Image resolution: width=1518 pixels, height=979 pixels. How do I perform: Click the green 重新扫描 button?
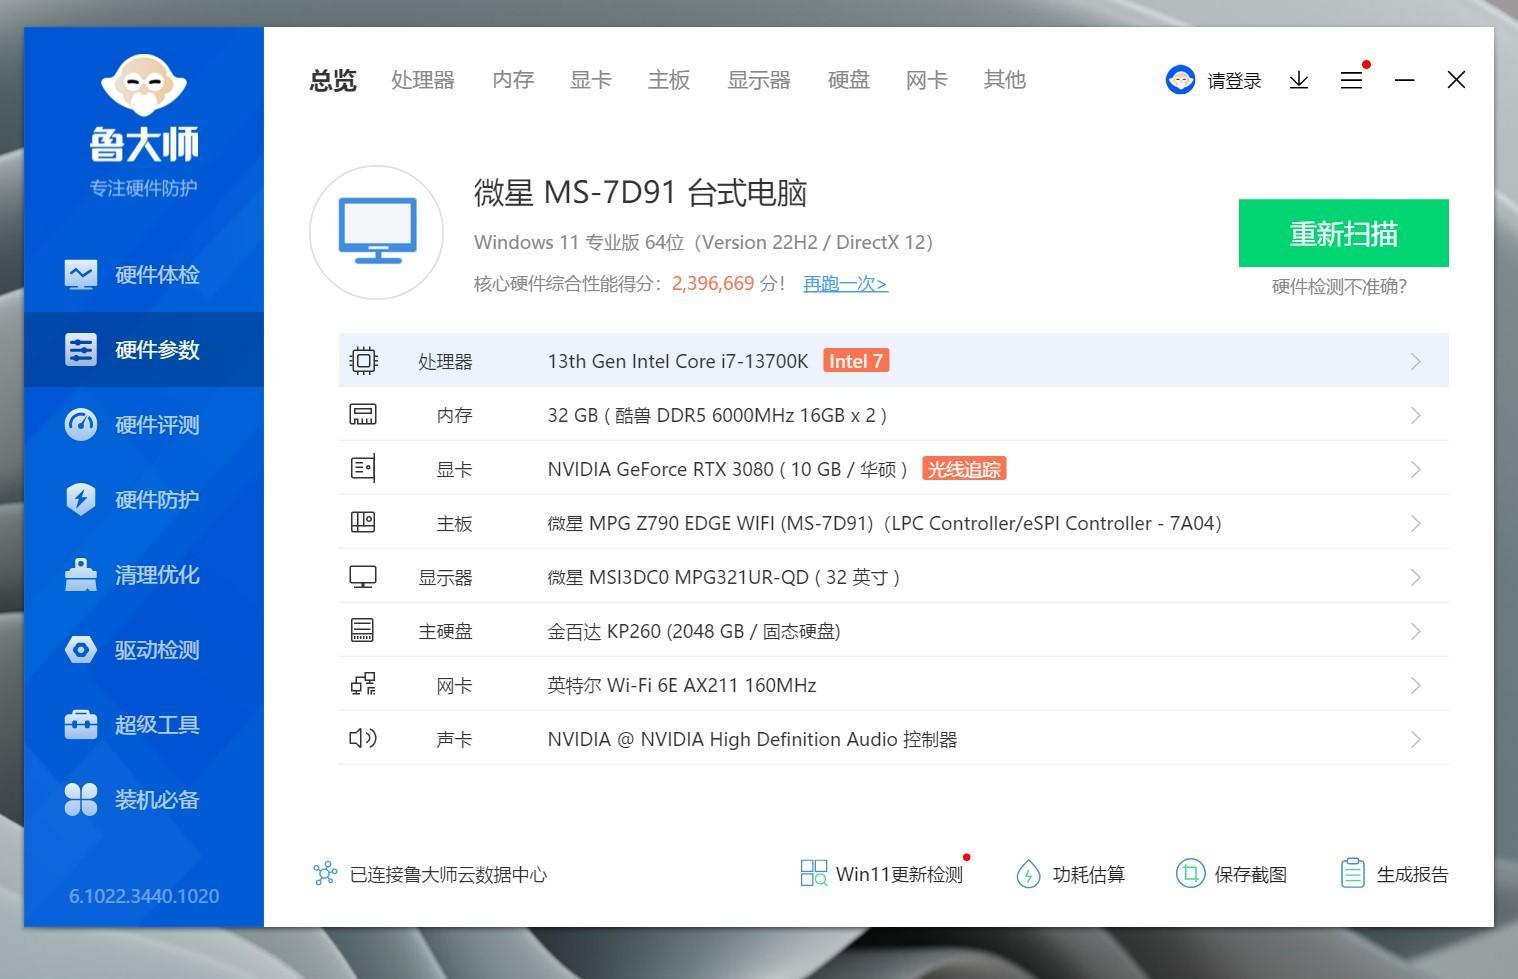point(1343,233)
